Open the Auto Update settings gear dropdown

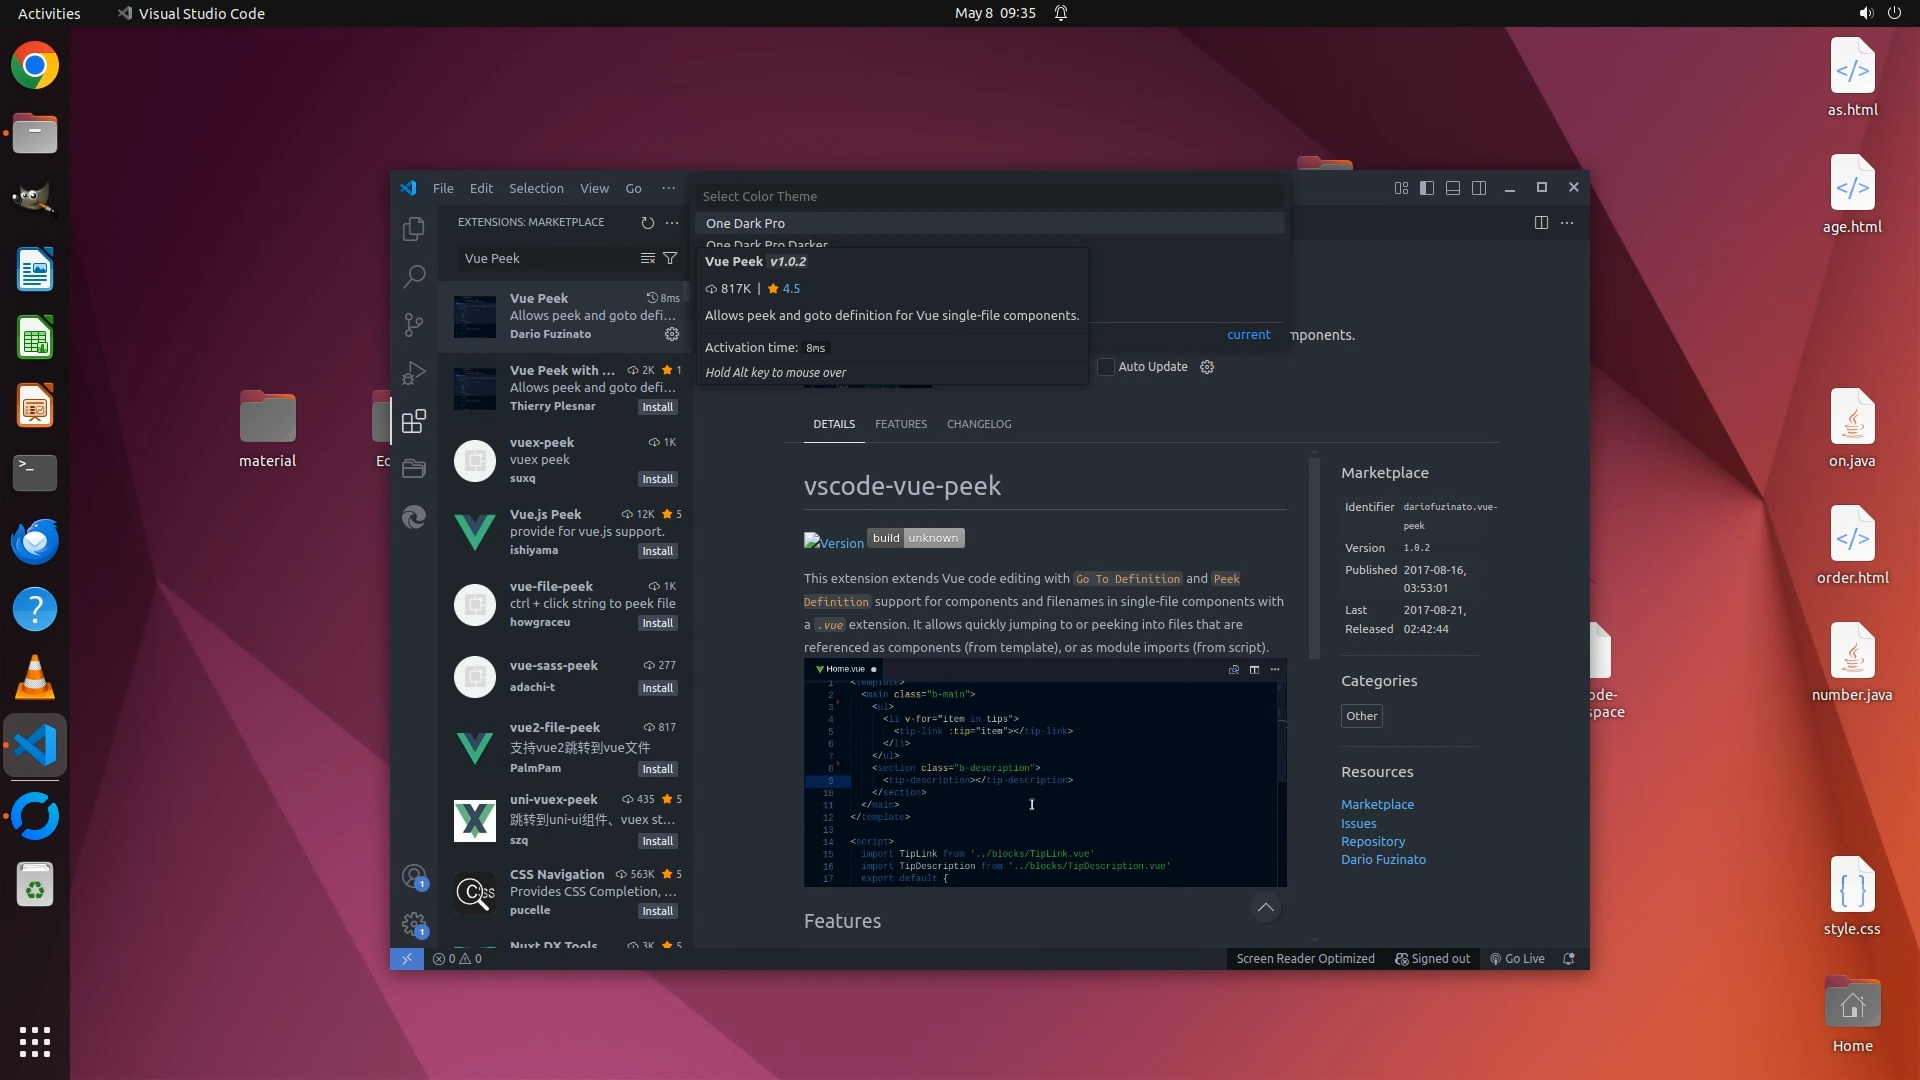[x=1207, y=367]
